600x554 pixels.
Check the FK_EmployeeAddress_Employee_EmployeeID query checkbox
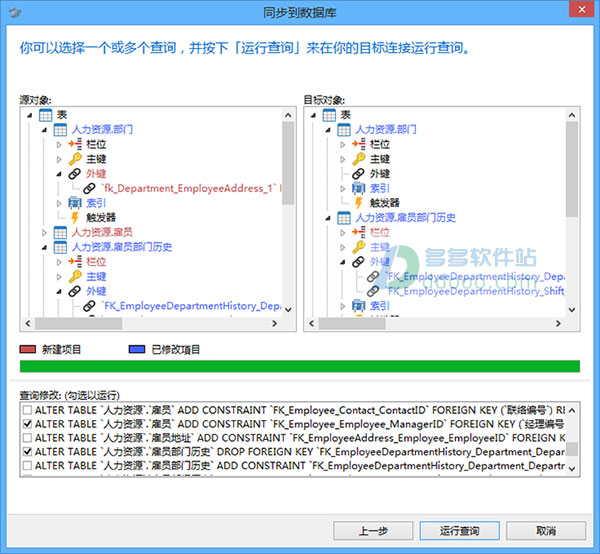[27, 438]
